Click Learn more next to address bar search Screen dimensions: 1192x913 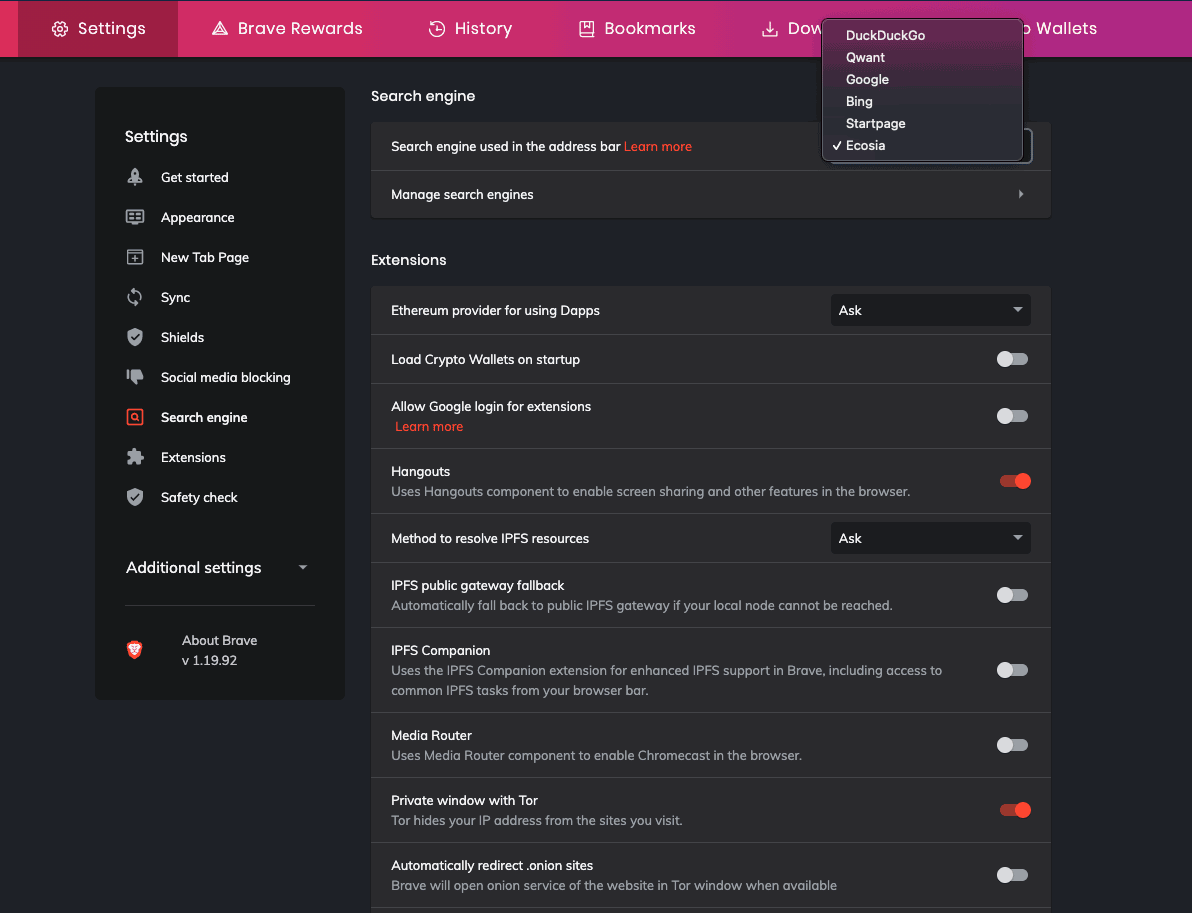coord(658,147)
